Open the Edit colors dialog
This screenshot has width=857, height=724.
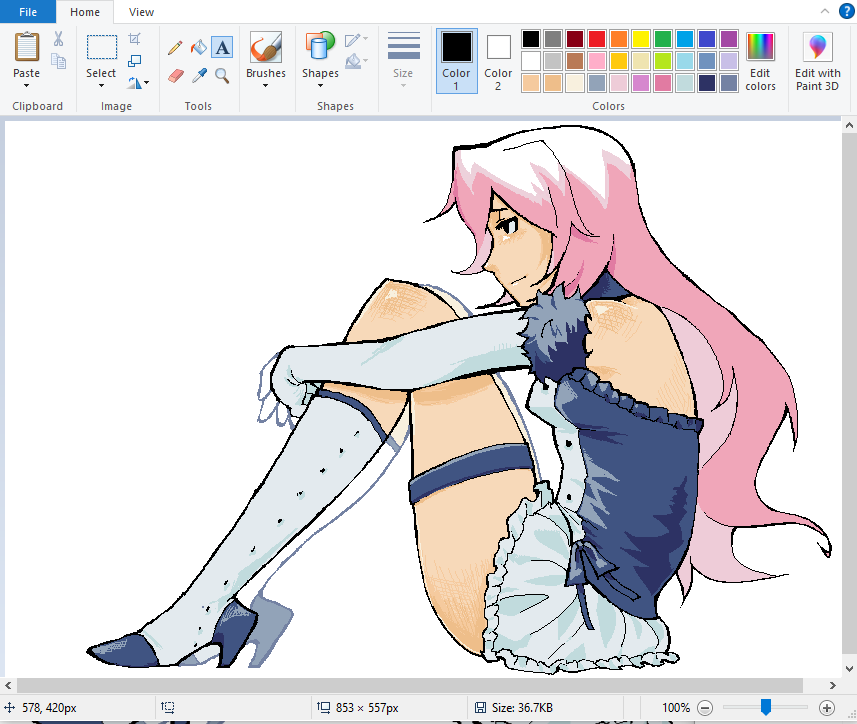click(x=760, y=60)
